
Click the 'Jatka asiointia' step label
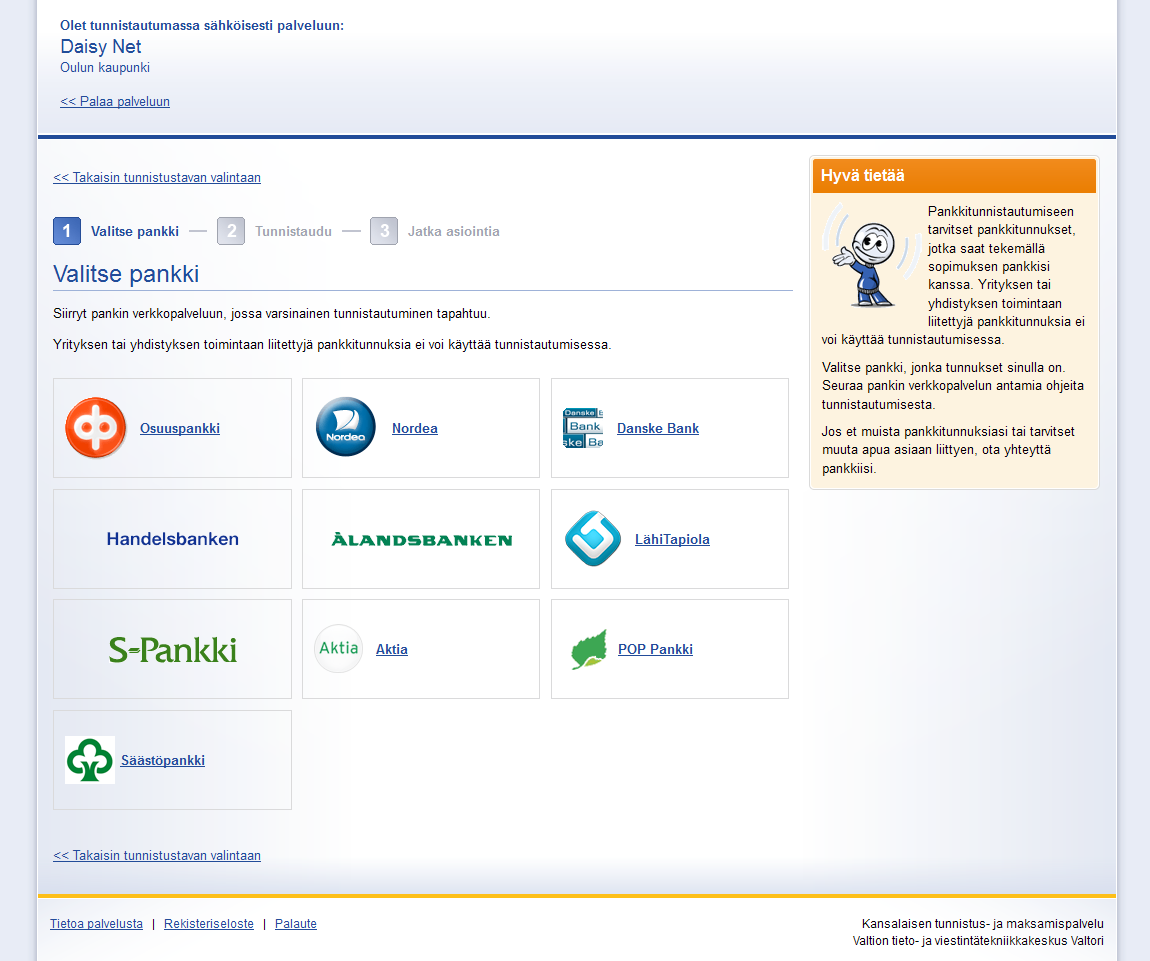453,231
